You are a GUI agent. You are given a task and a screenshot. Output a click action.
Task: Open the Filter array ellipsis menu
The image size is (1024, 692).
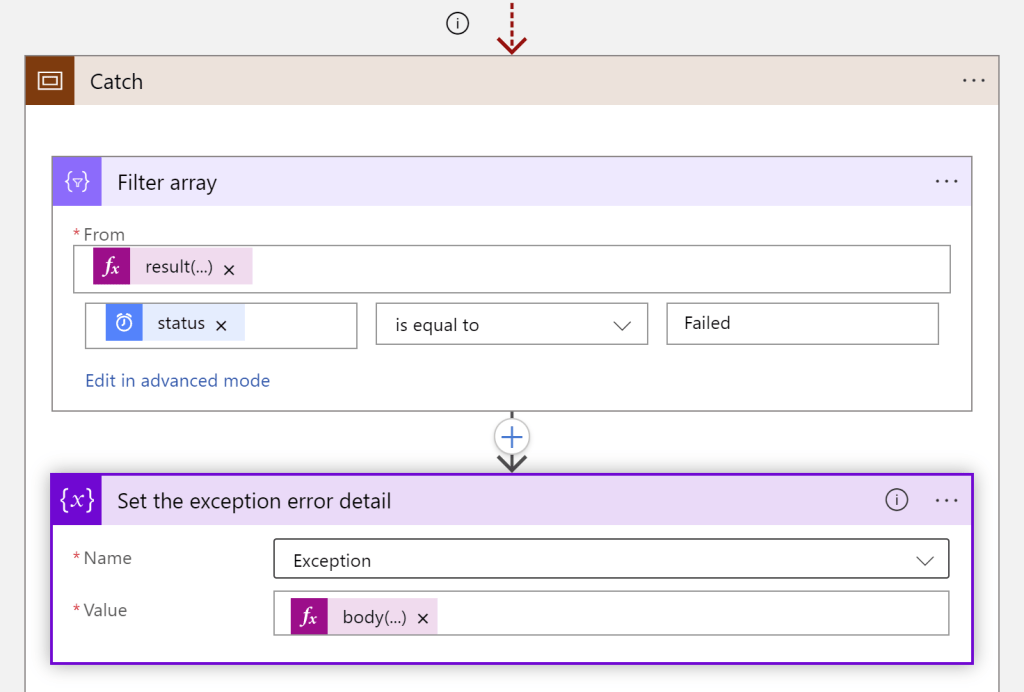946,182
